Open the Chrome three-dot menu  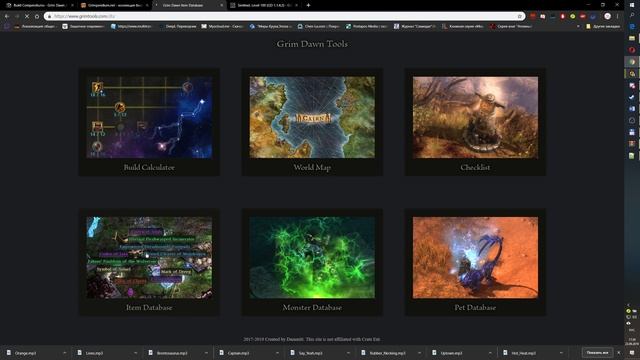point(618,16)
